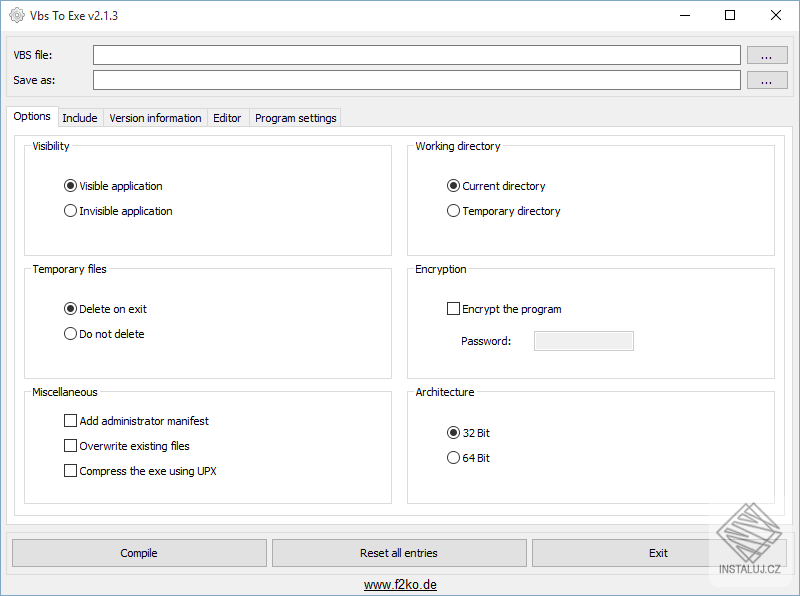Open the Version information tab
Image resolution: width=800 pixels, height=596 pixels.
point(155,118)
